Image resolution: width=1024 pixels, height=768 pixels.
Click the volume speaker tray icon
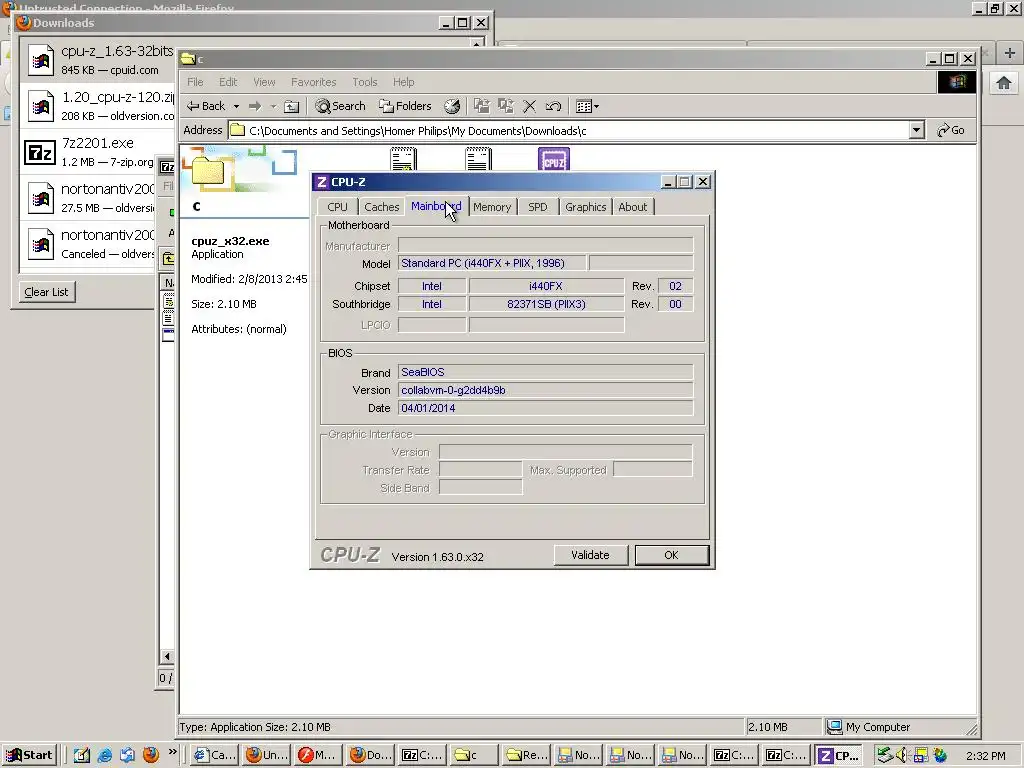pos(902,755)
